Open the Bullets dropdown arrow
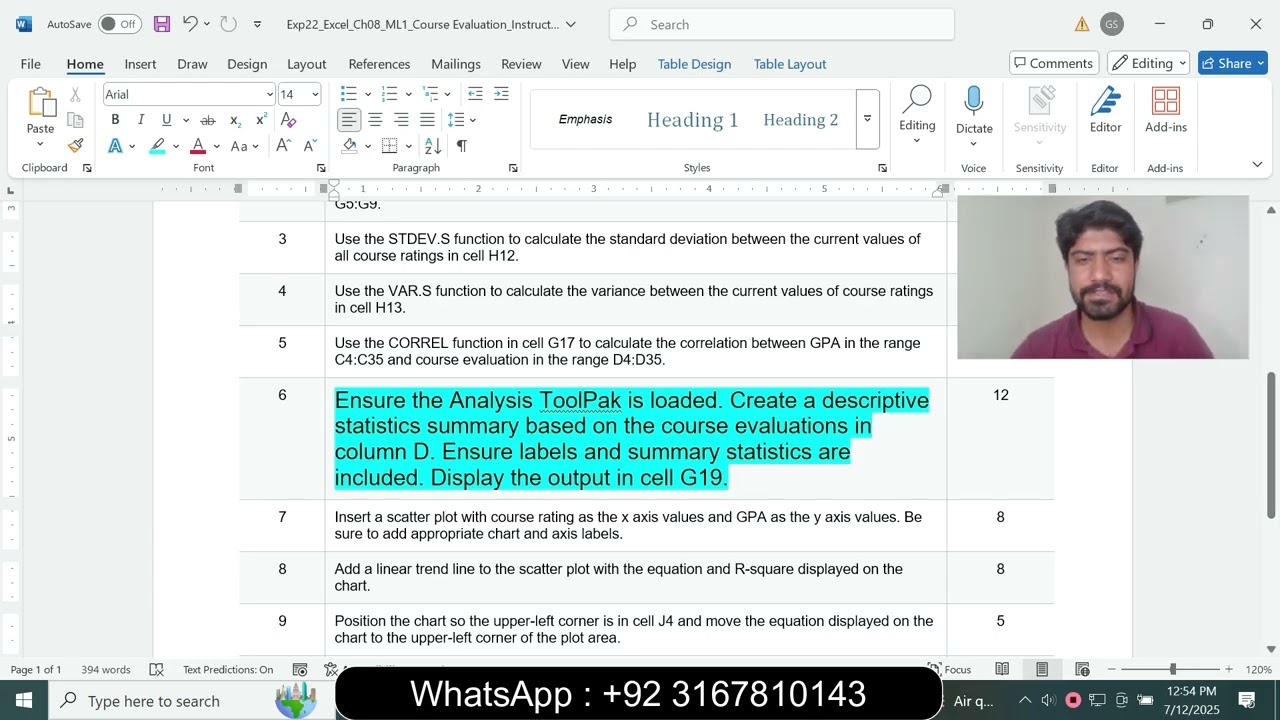 [x=367, y=94]
